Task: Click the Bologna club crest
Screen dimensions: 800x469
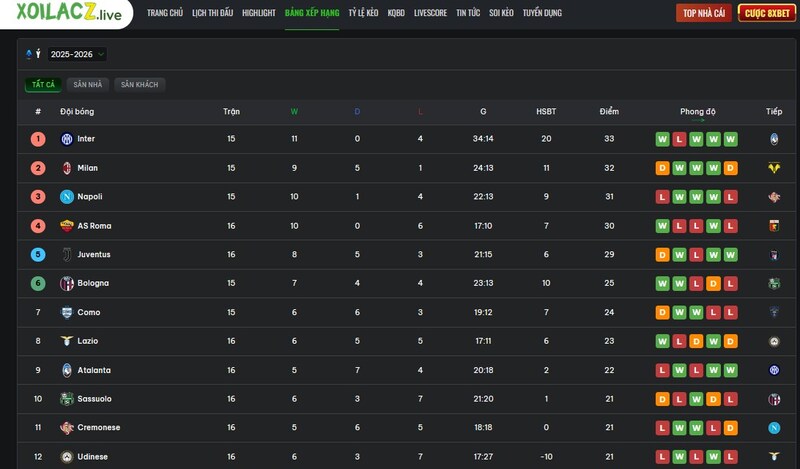Action: [67, 284]
